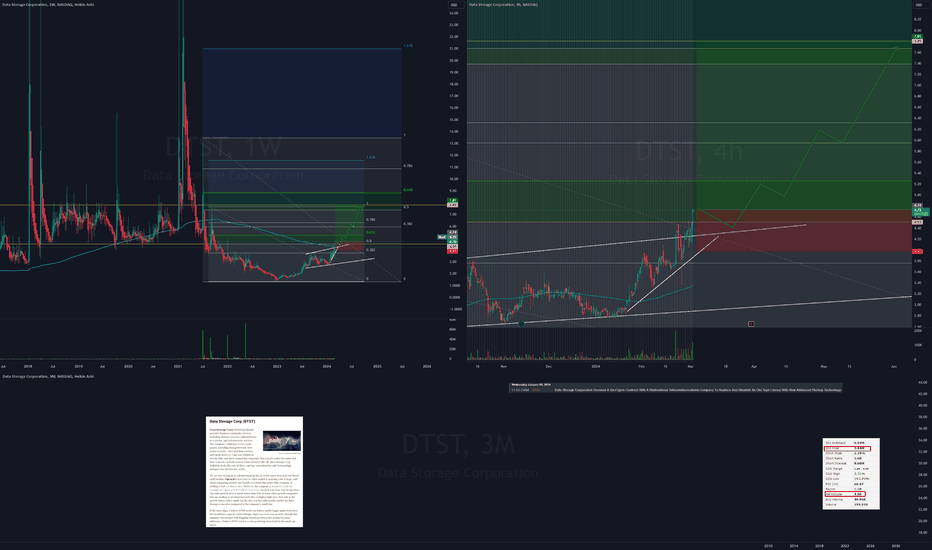932x550 pixels.
Task: Click the highlighted 'Shs Float' row in statistics table
Action: click(848, 448)
